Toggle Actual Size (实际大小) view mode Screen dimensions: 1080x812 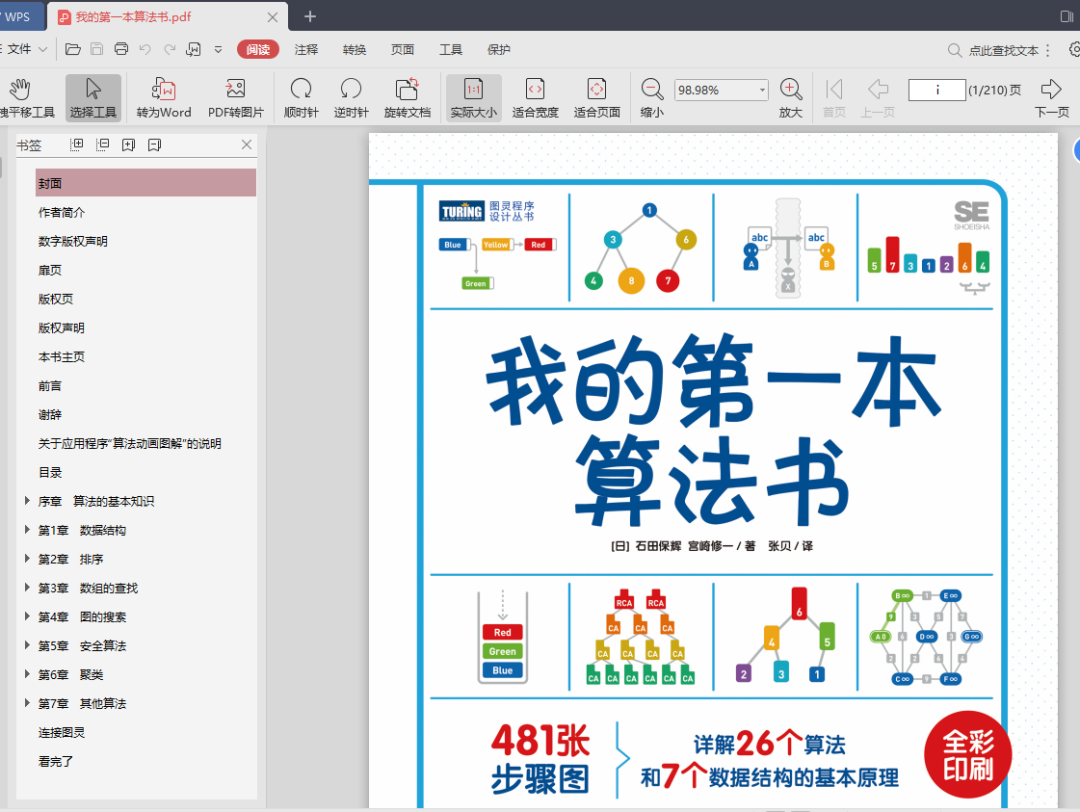(x=473, y=89)
